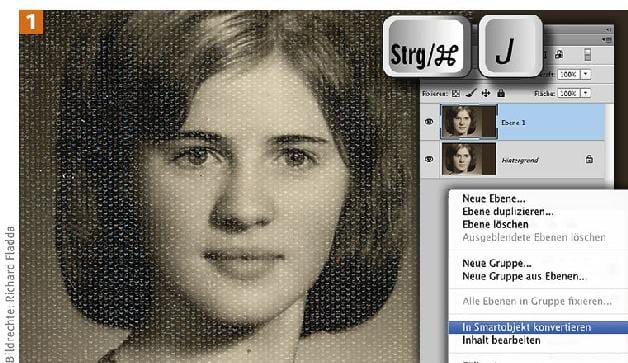Toggle the layer filtering switch
The width and height of the screenshot is (628, 363).
588,54
